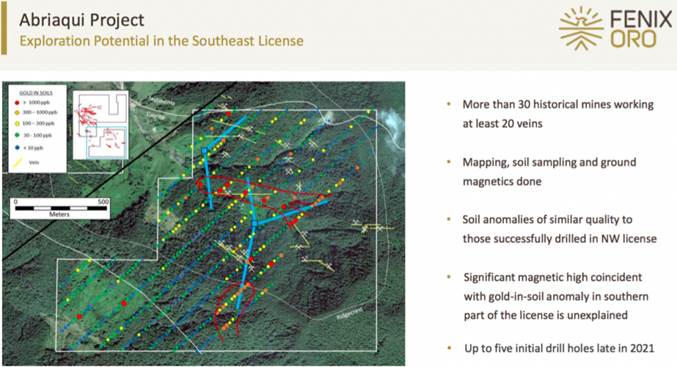Click the yellow 100–300 ppb legend dot
This screenshot has width=677, height=367.
(x=17, y=123)
